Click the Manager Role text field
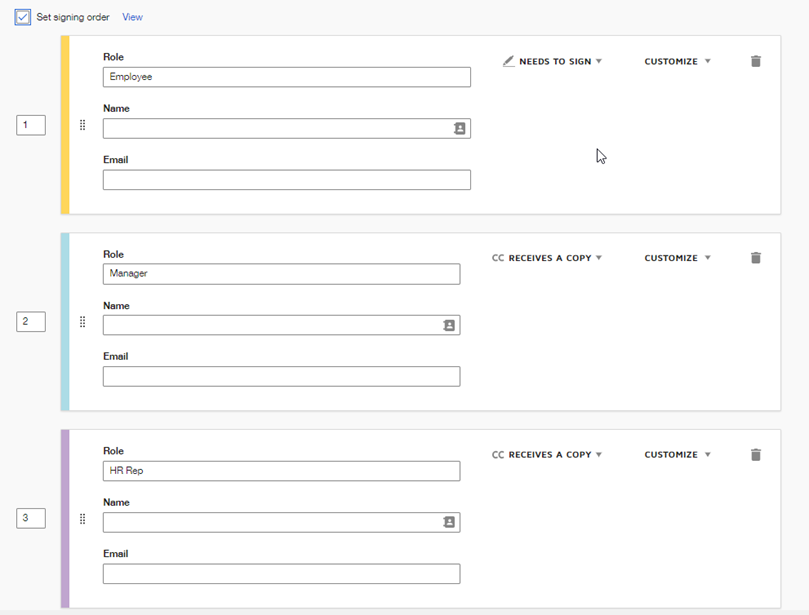This screenshot has height=615, width=809. pos(281,274)
